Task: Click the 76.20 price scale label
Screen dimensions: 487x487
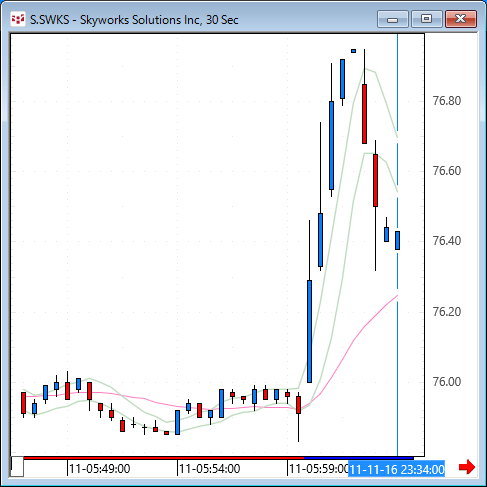Action: coord(447,312)
